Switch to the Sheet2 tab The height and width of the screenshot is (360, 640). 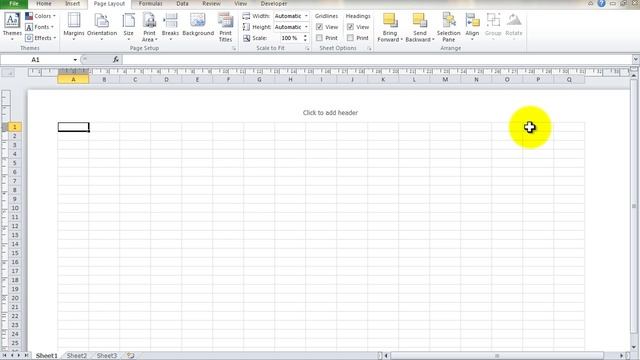(x=76, y=356)
